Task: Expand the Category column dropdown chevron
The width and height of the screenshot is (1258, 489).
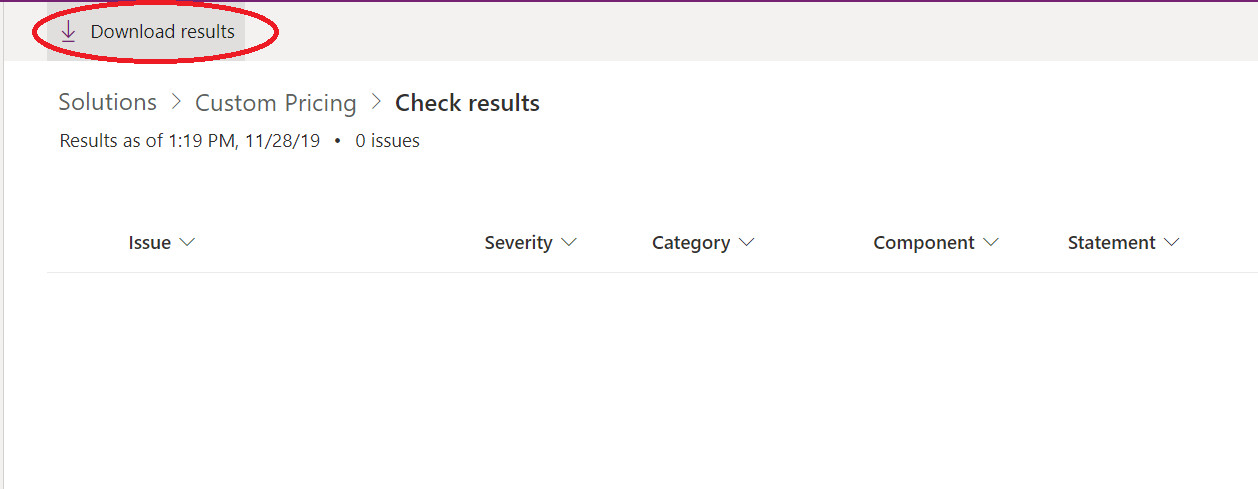Action: 746,242
